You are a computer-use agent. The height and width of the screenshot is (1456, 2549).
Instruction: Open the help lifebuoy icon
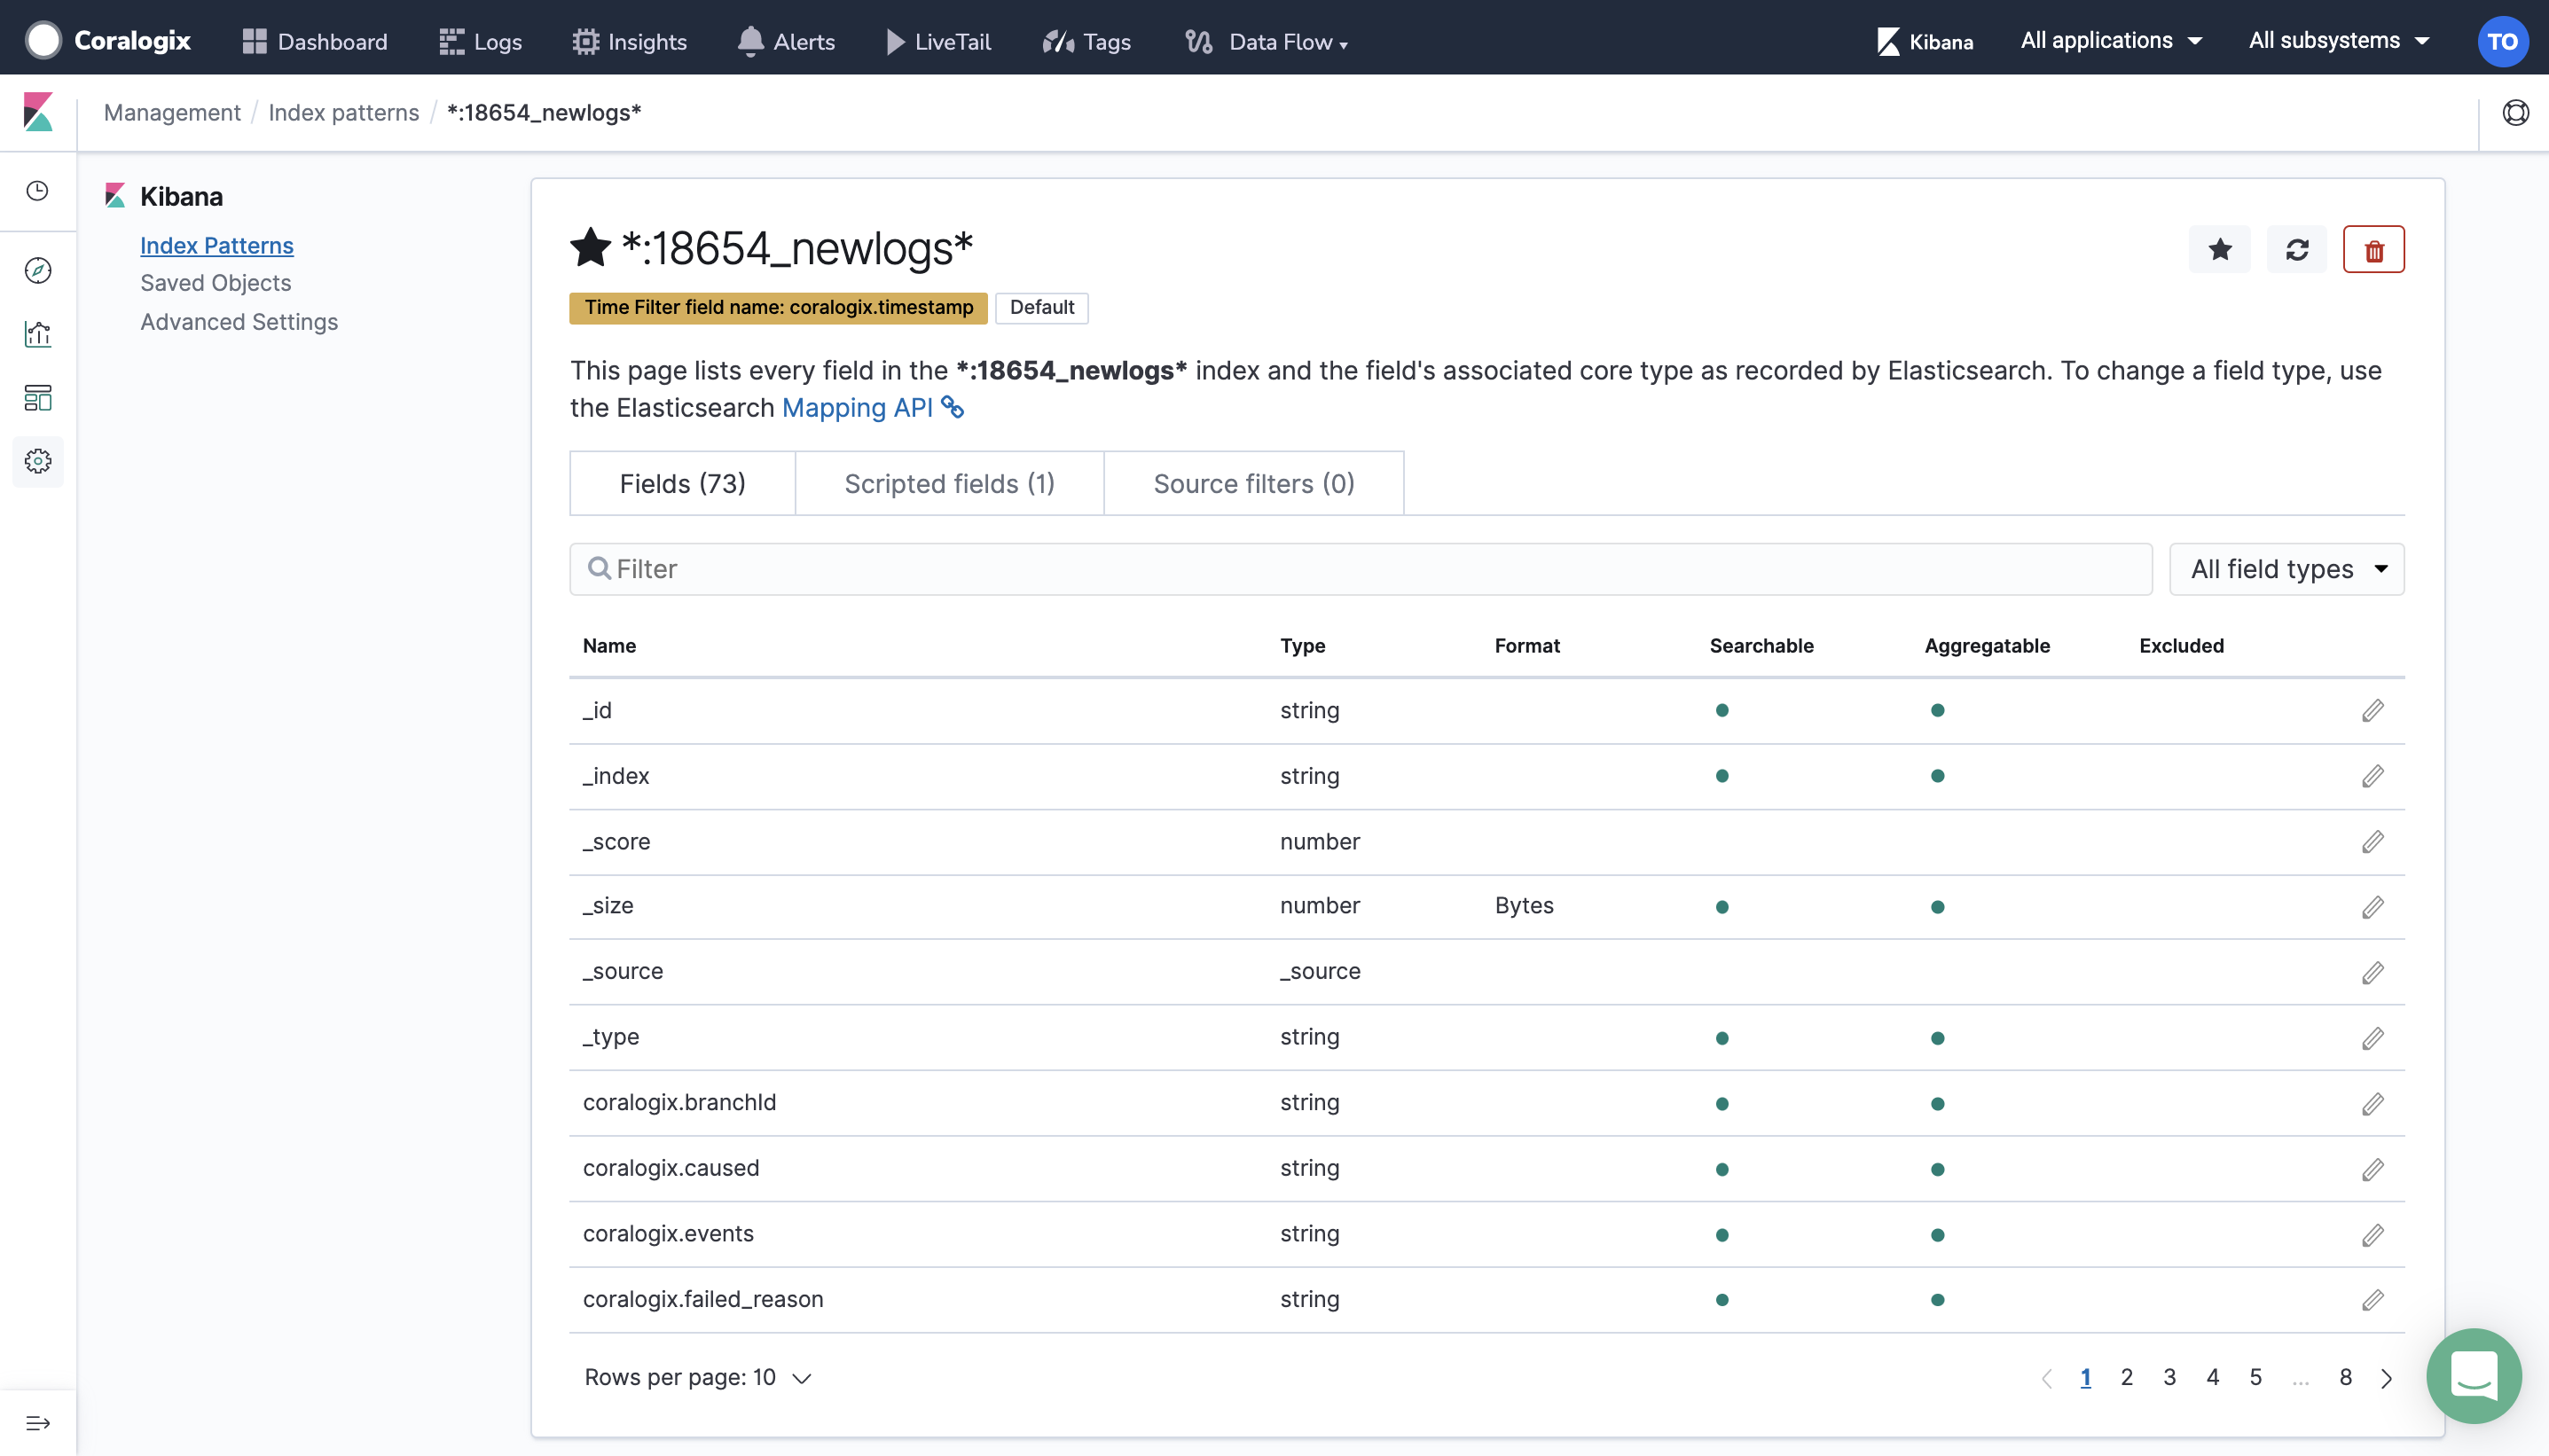coord(2516,112)
